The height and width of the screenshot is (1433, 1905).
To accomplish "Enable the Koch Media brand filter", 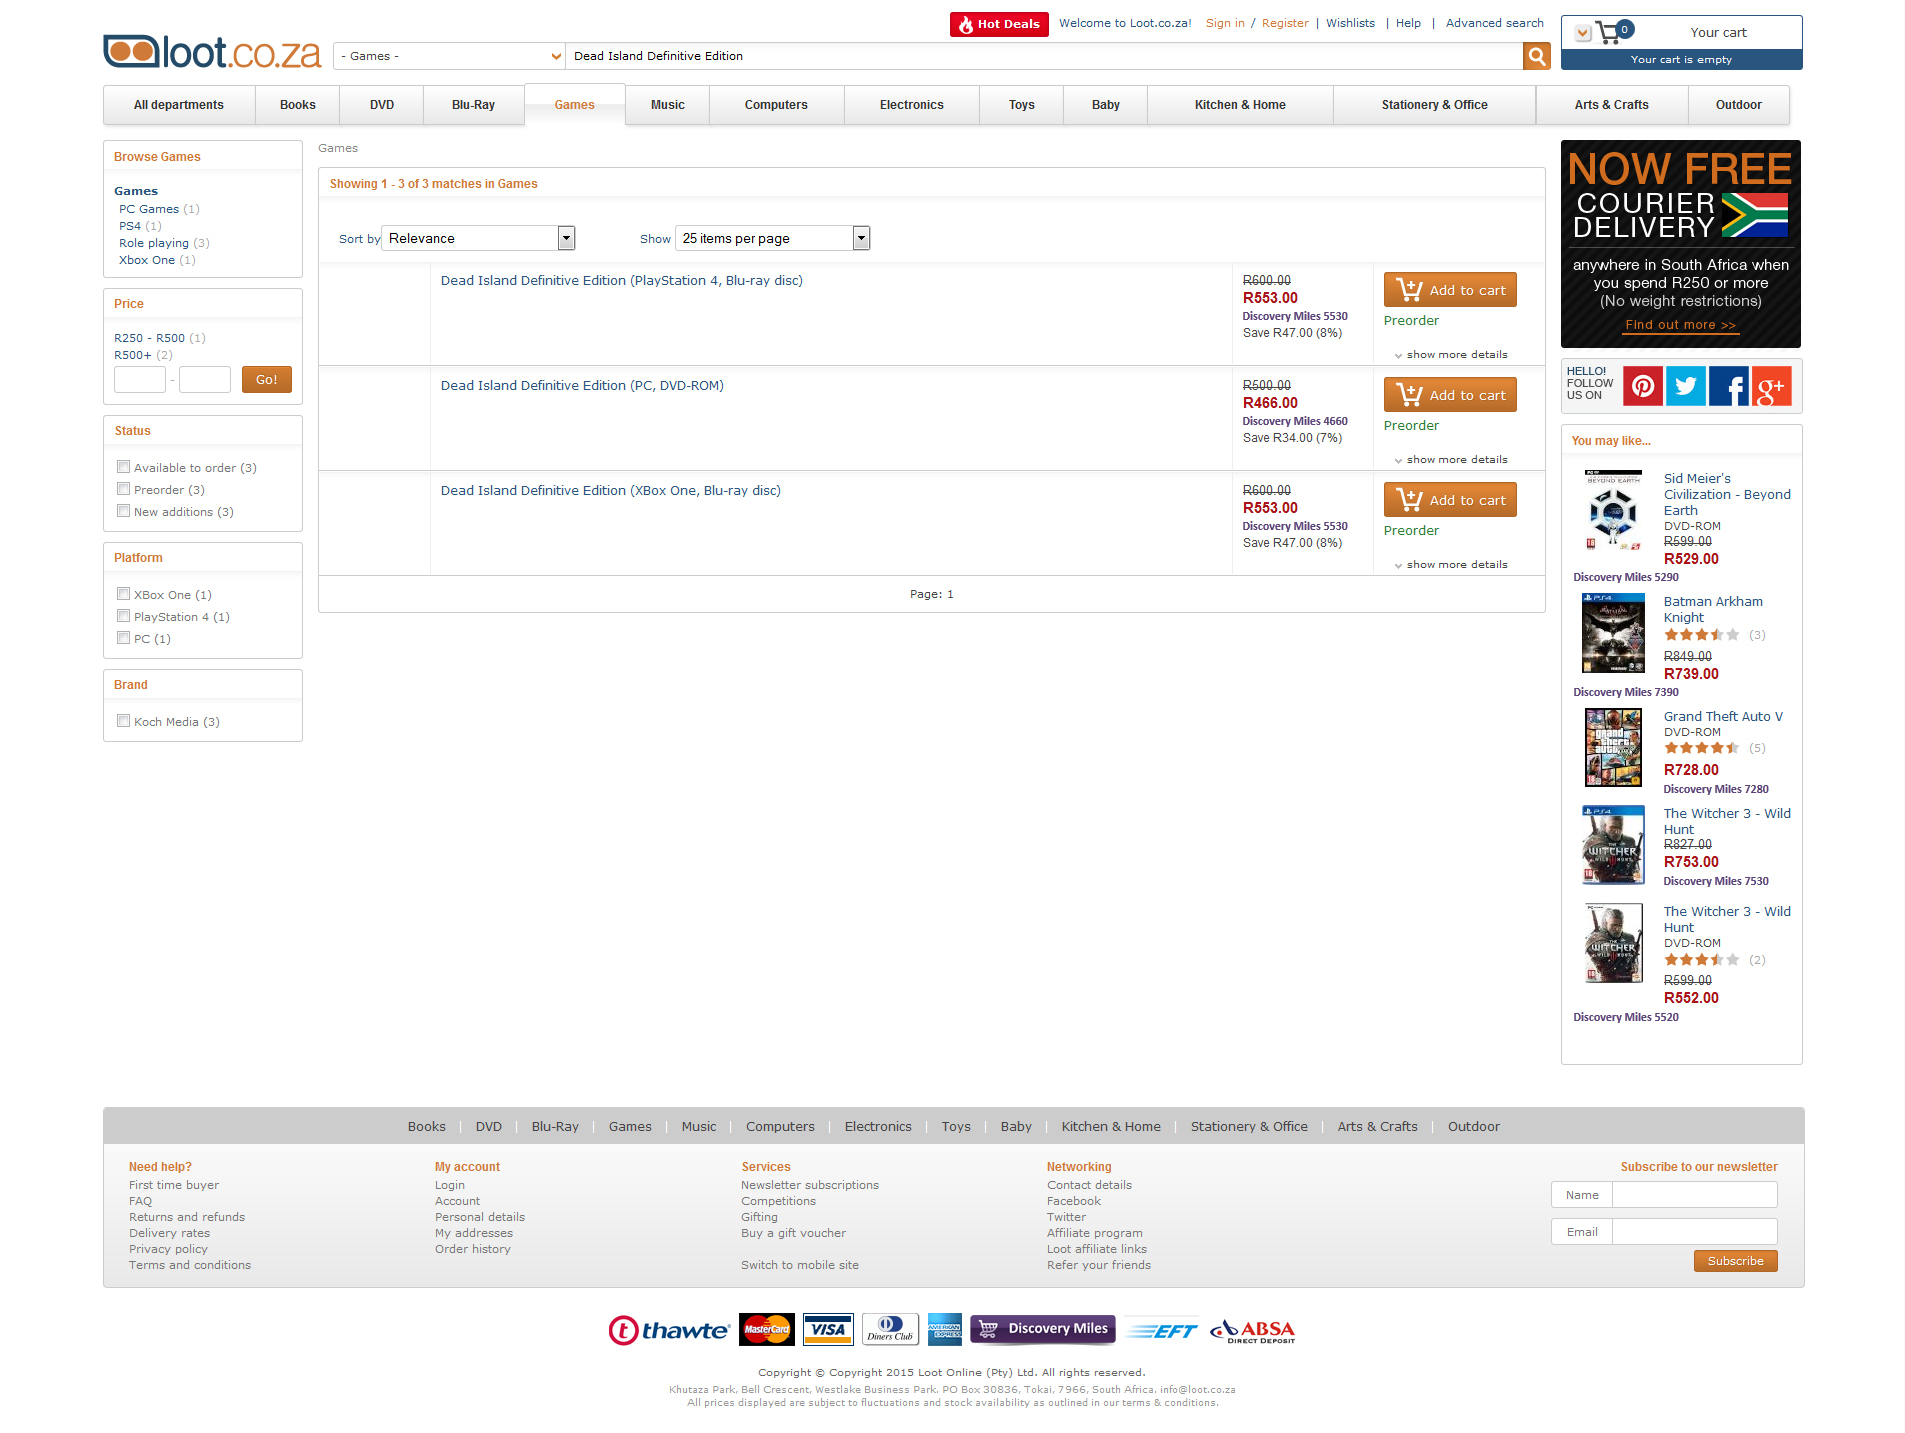I will pos(124,721).
